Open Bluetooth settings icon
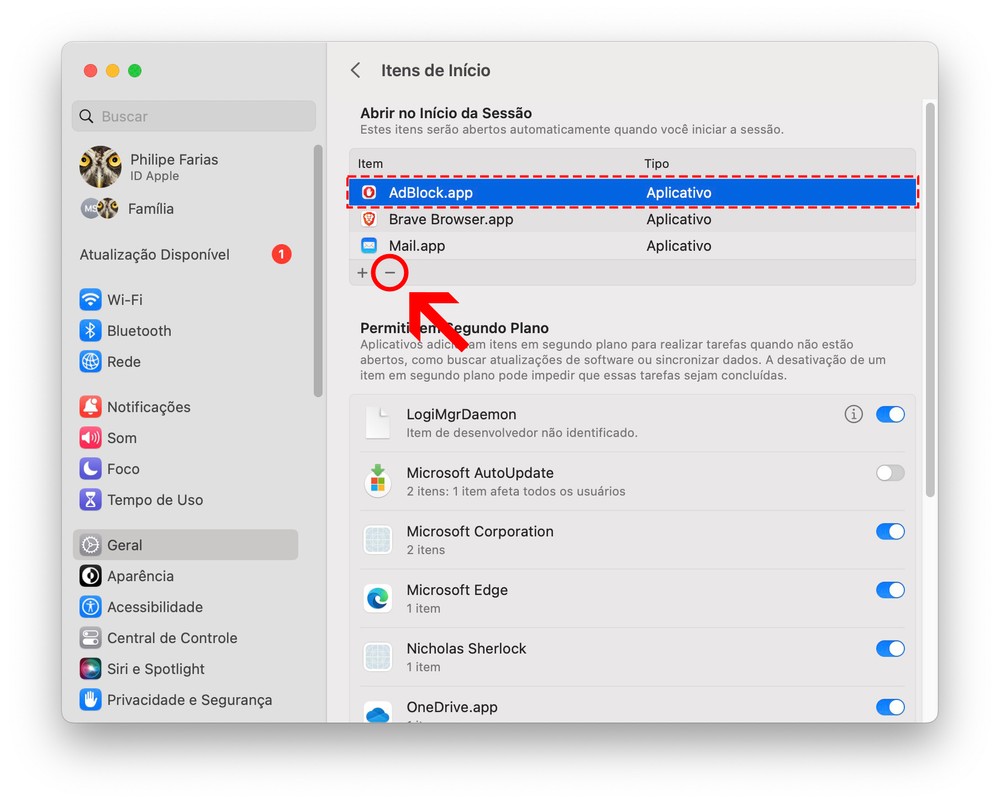 pos(91,330)
